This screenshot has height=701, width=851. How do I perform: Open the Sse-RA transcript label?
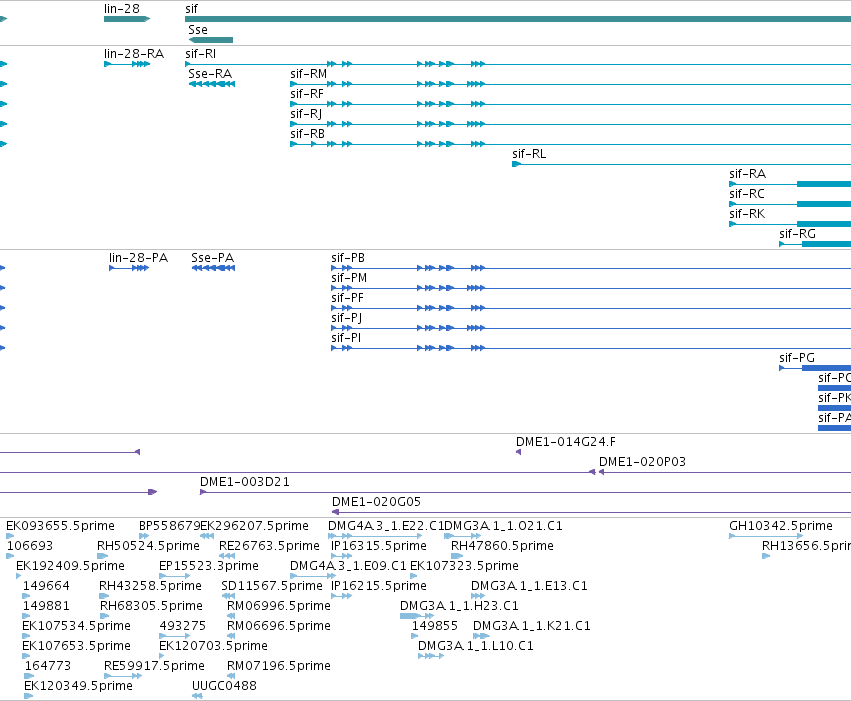click(209, 74)
